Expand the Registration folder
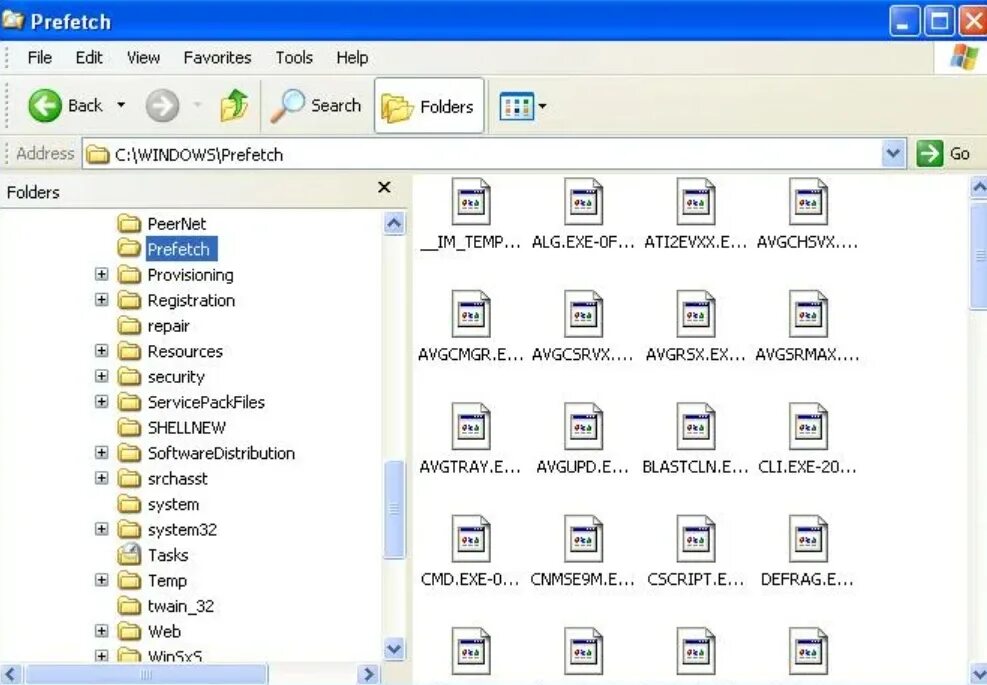Viewport: 987px width, 685px height. 101,299
